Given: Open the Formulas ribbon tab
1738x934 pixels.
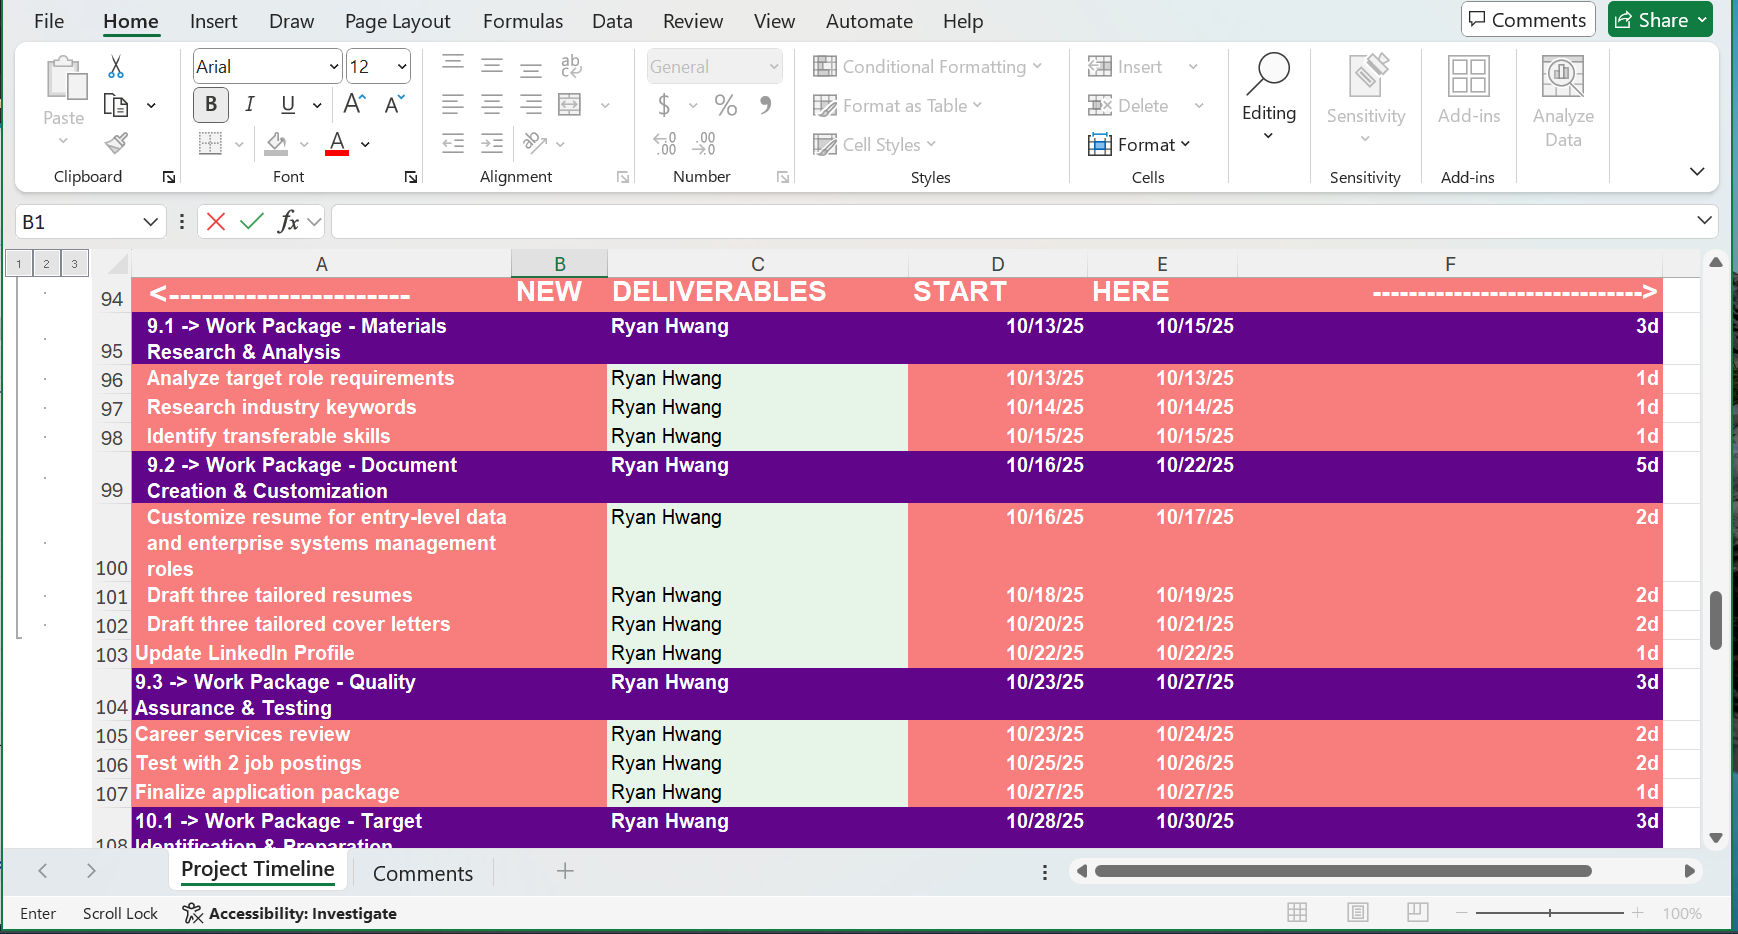Looking at the screenshot, I should (522, 20).
